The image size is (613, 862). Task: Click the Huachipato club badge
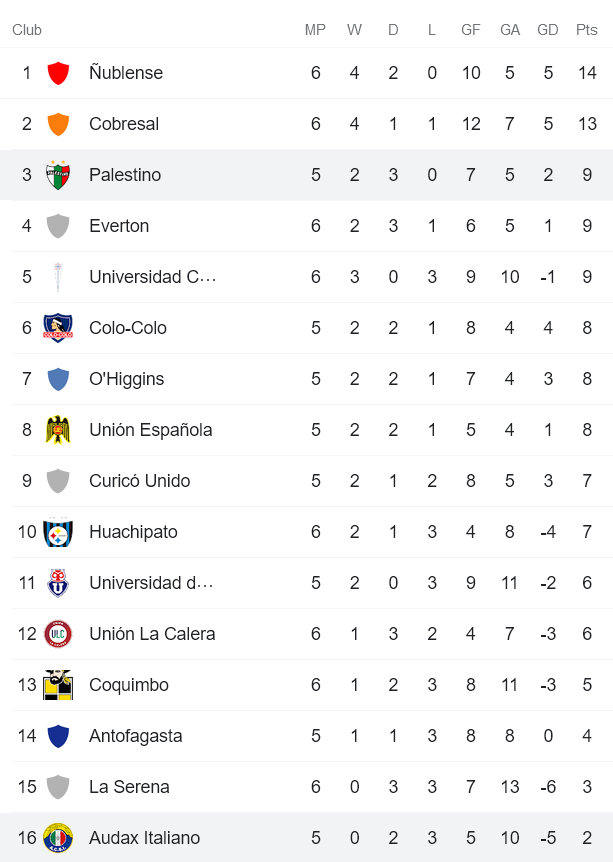click(x=58, y=532)
